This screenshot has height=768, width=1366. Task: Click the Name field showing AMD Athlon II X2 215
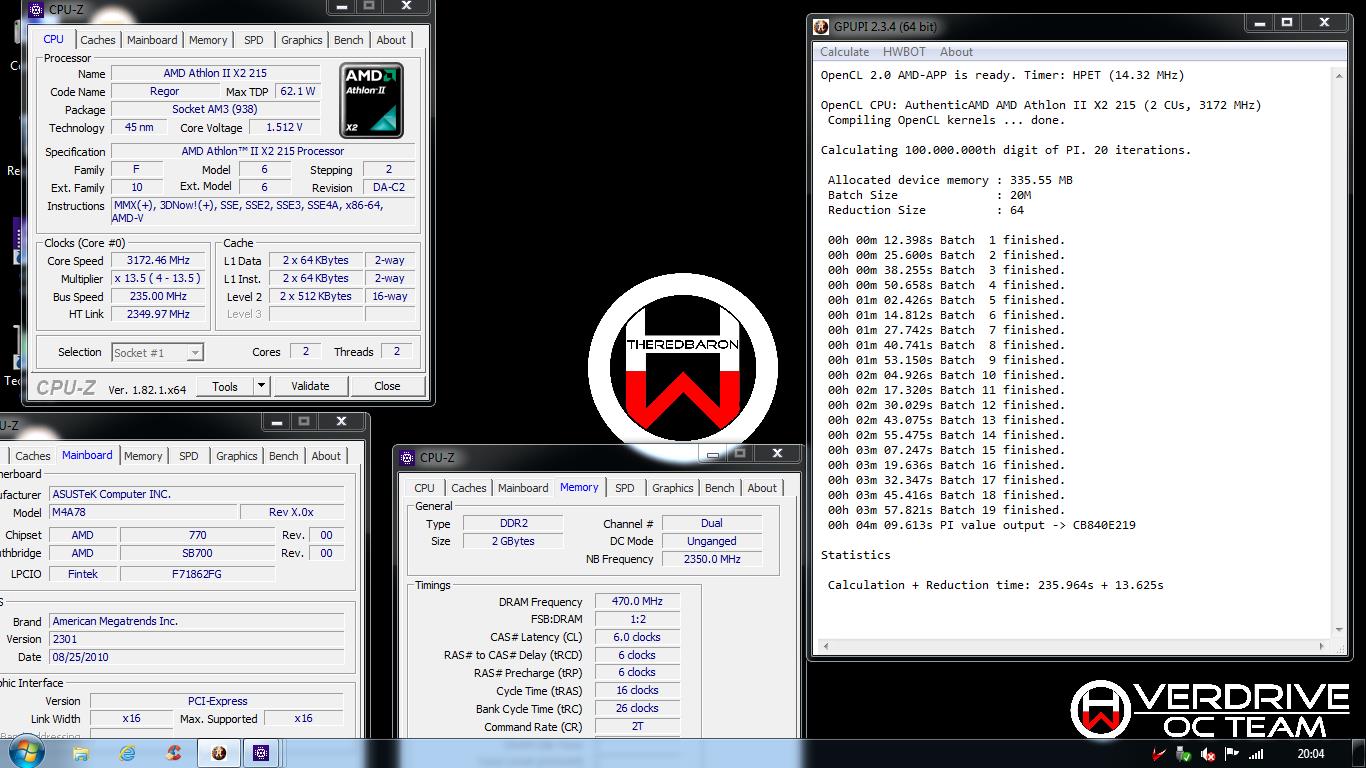(215, 74)
